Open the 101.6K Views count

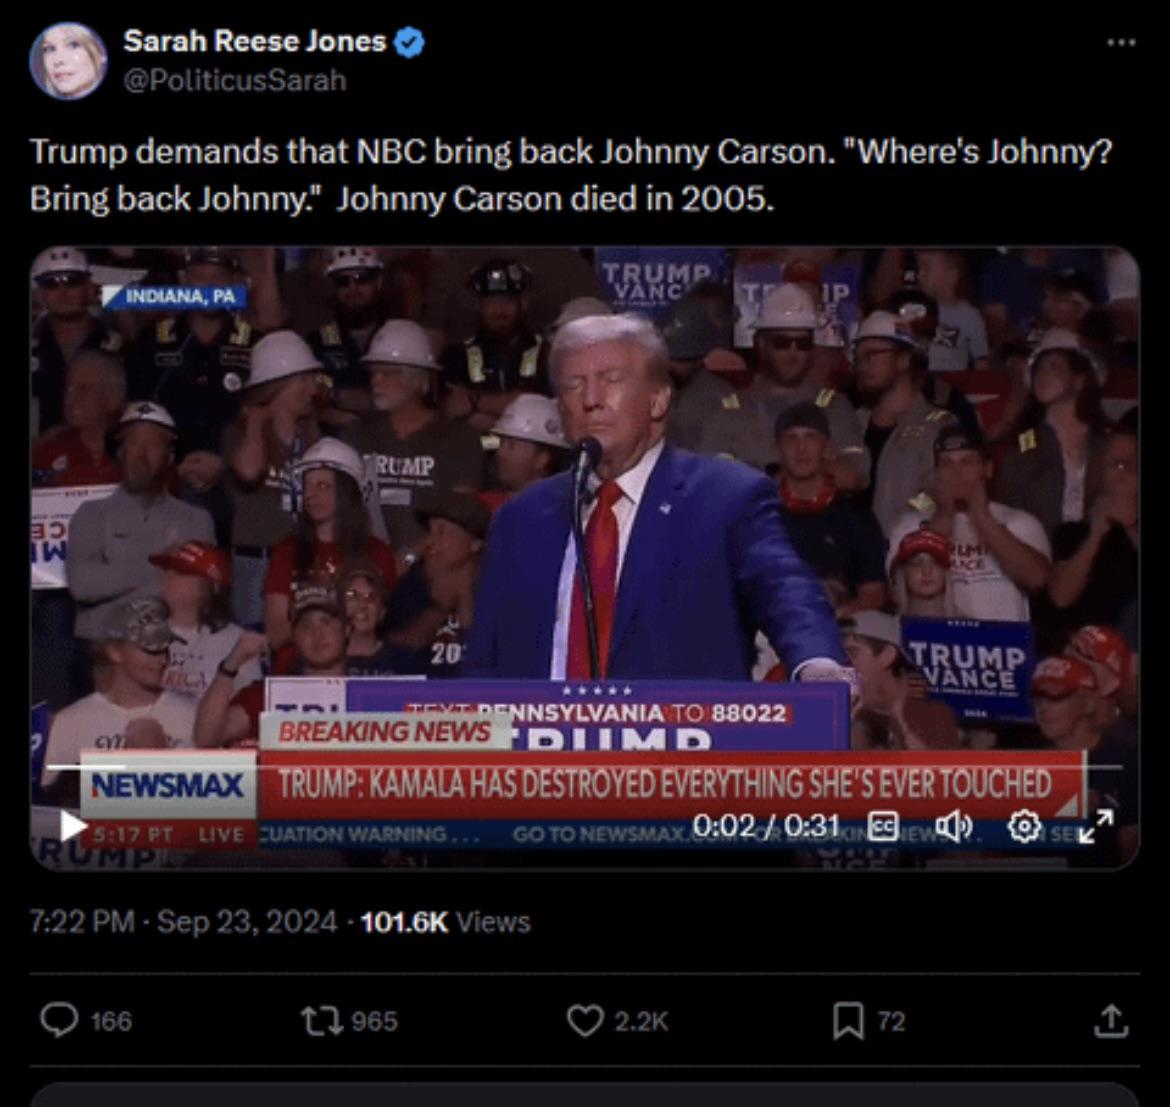[445, 922]
